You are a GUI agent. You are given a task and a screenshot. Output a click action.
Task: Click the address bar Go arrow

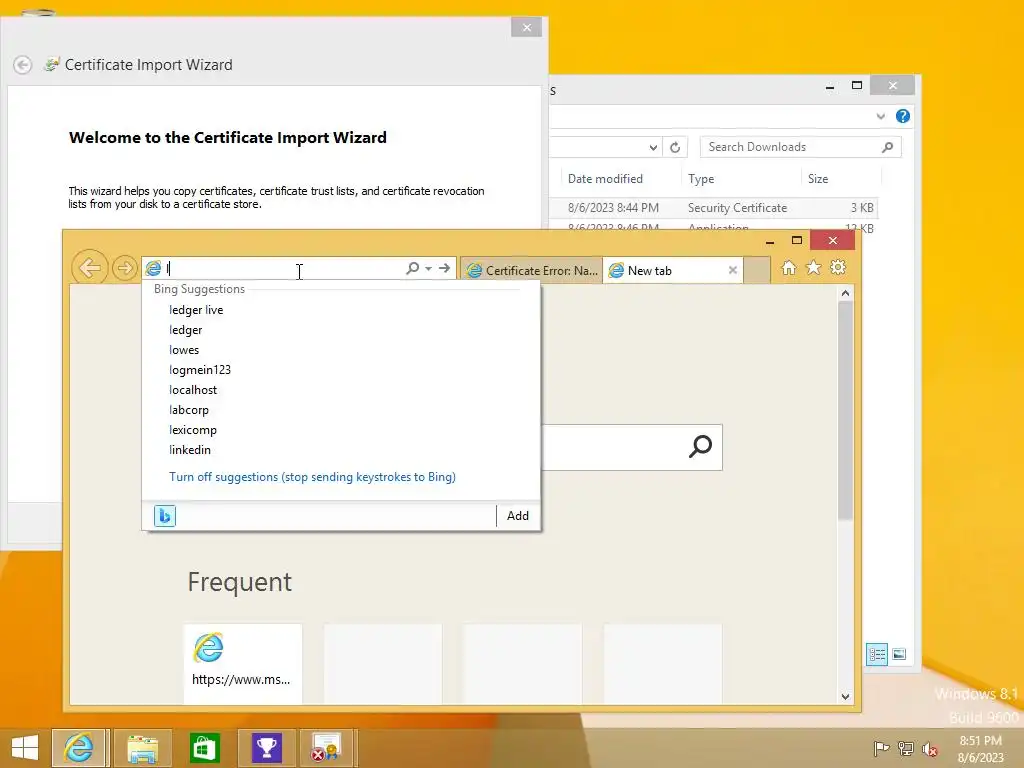[x=445, y=268]
